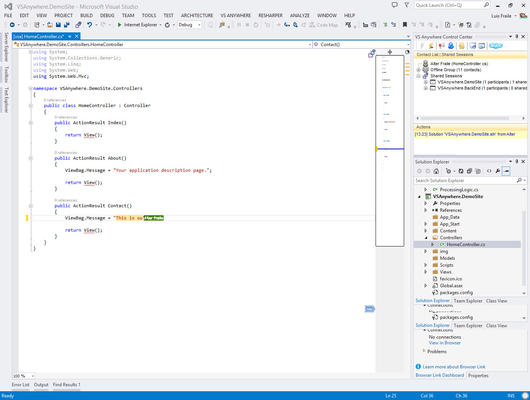
Task: Collapse the namespace outlining region in editor
Action: pos(30,88)
